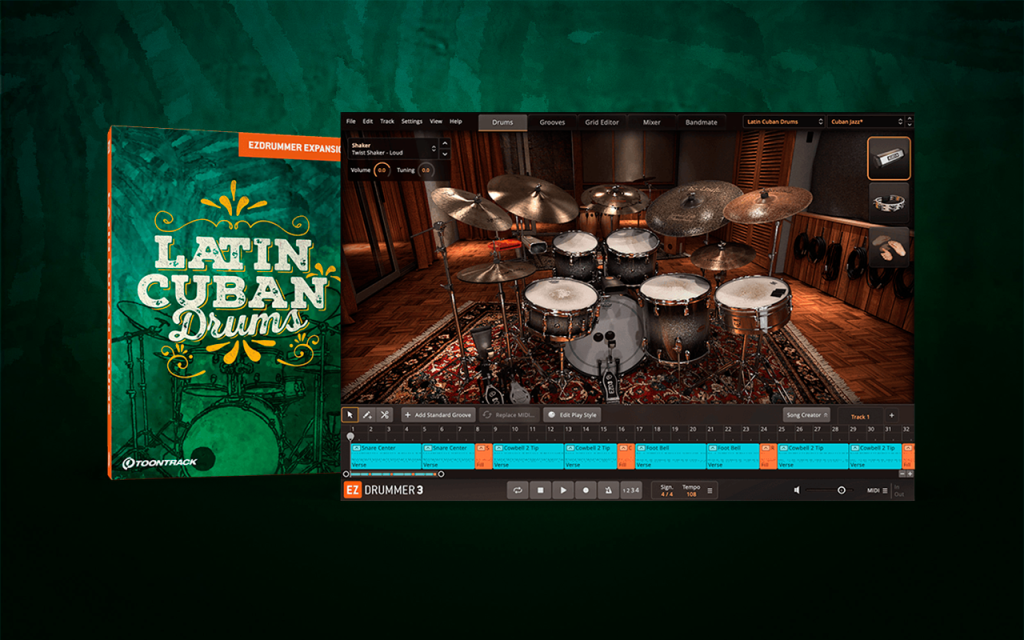The height and width of the screenshot is (640, 1024).
Task: Mute with the speaker icon
Action: coord(797,490)
